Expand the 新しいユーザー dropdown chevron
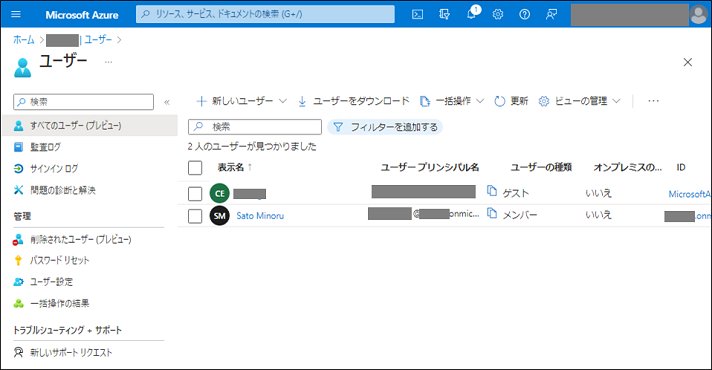Viewport: 712px width, 370px height. [x=282, y=101]
